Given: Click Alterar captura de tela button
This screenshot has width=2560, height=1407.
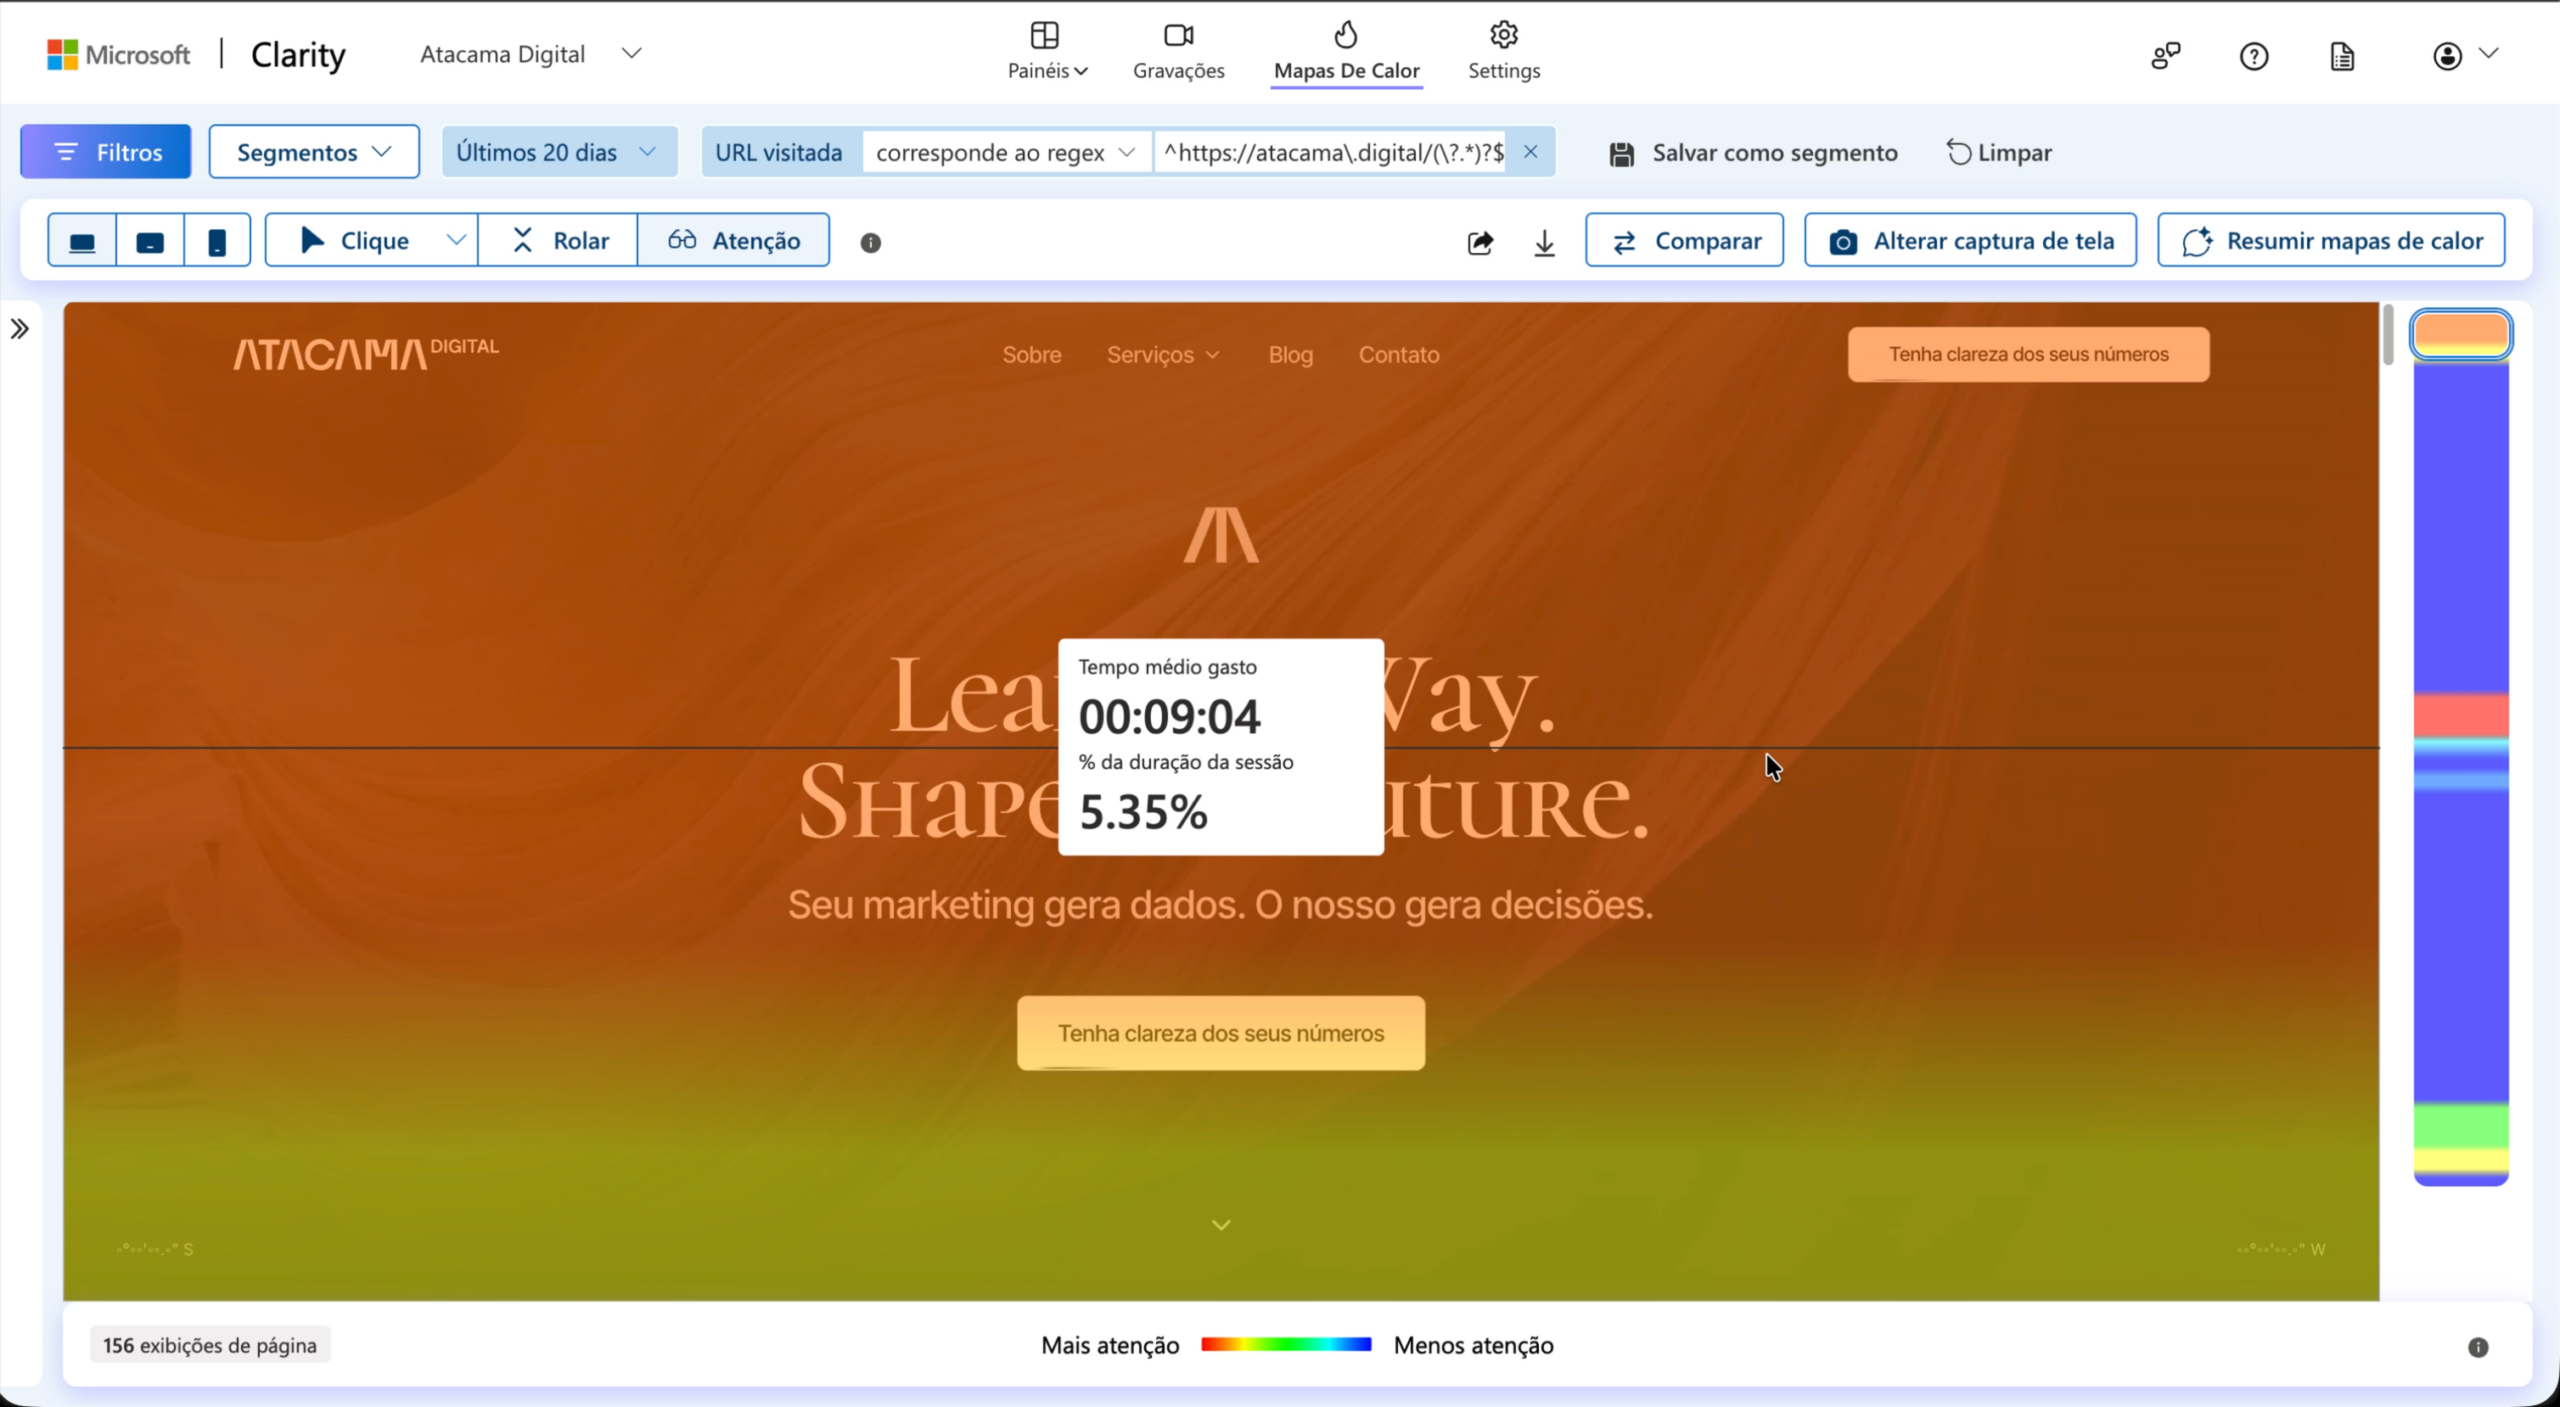Looking at the screenshot, I should coord(1971,241).
